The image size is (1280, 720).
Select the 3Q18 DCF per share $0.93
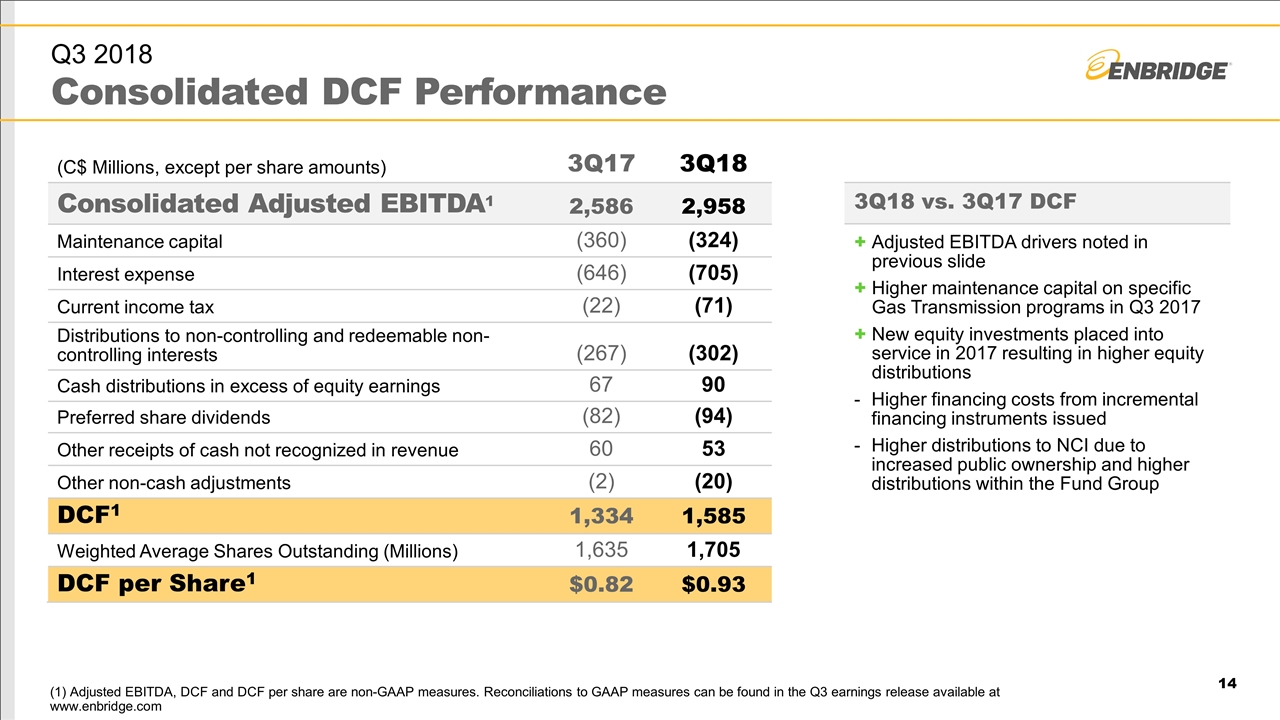pyautogui.click(x=713, y=584)
